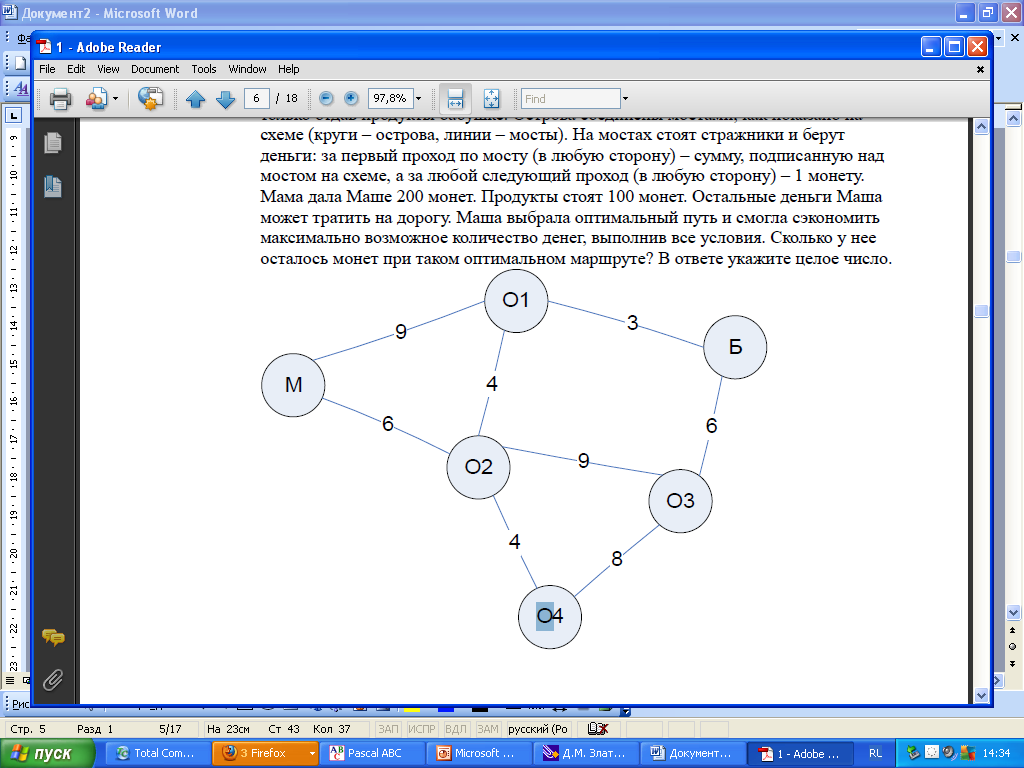Viewport: 1024px width, 768px height.
Task: Close the document with menu bar X
Action: (980, 69)
